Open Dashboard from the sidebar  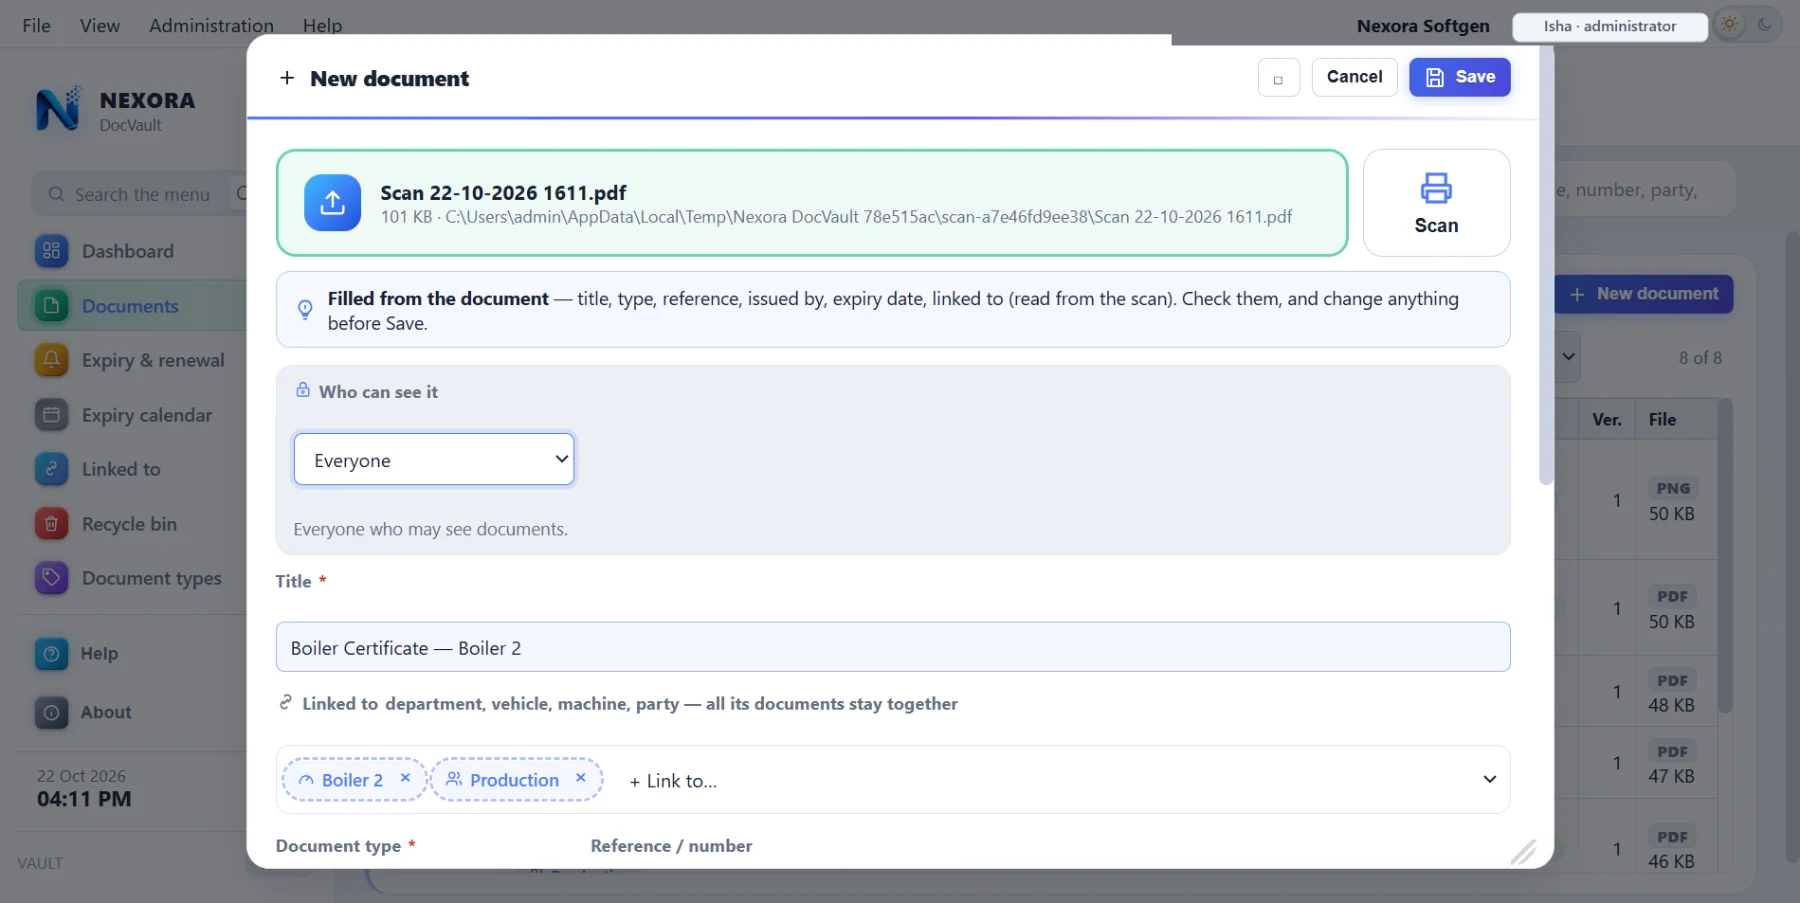(x=128, y=251)
